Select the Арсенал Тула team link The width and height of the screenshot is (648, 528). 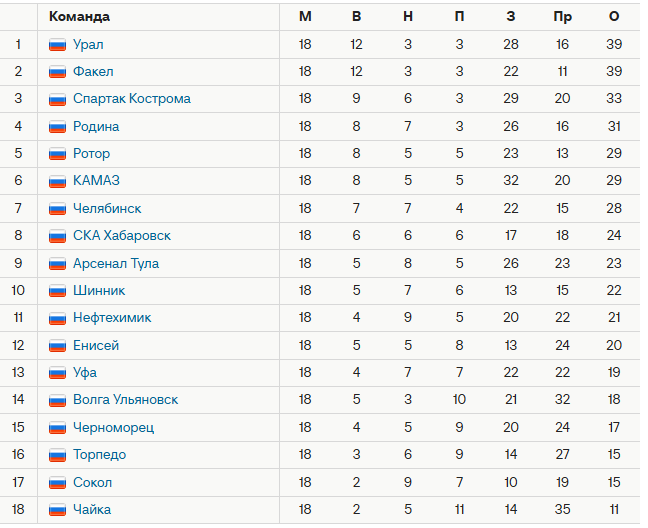point(115,264)
